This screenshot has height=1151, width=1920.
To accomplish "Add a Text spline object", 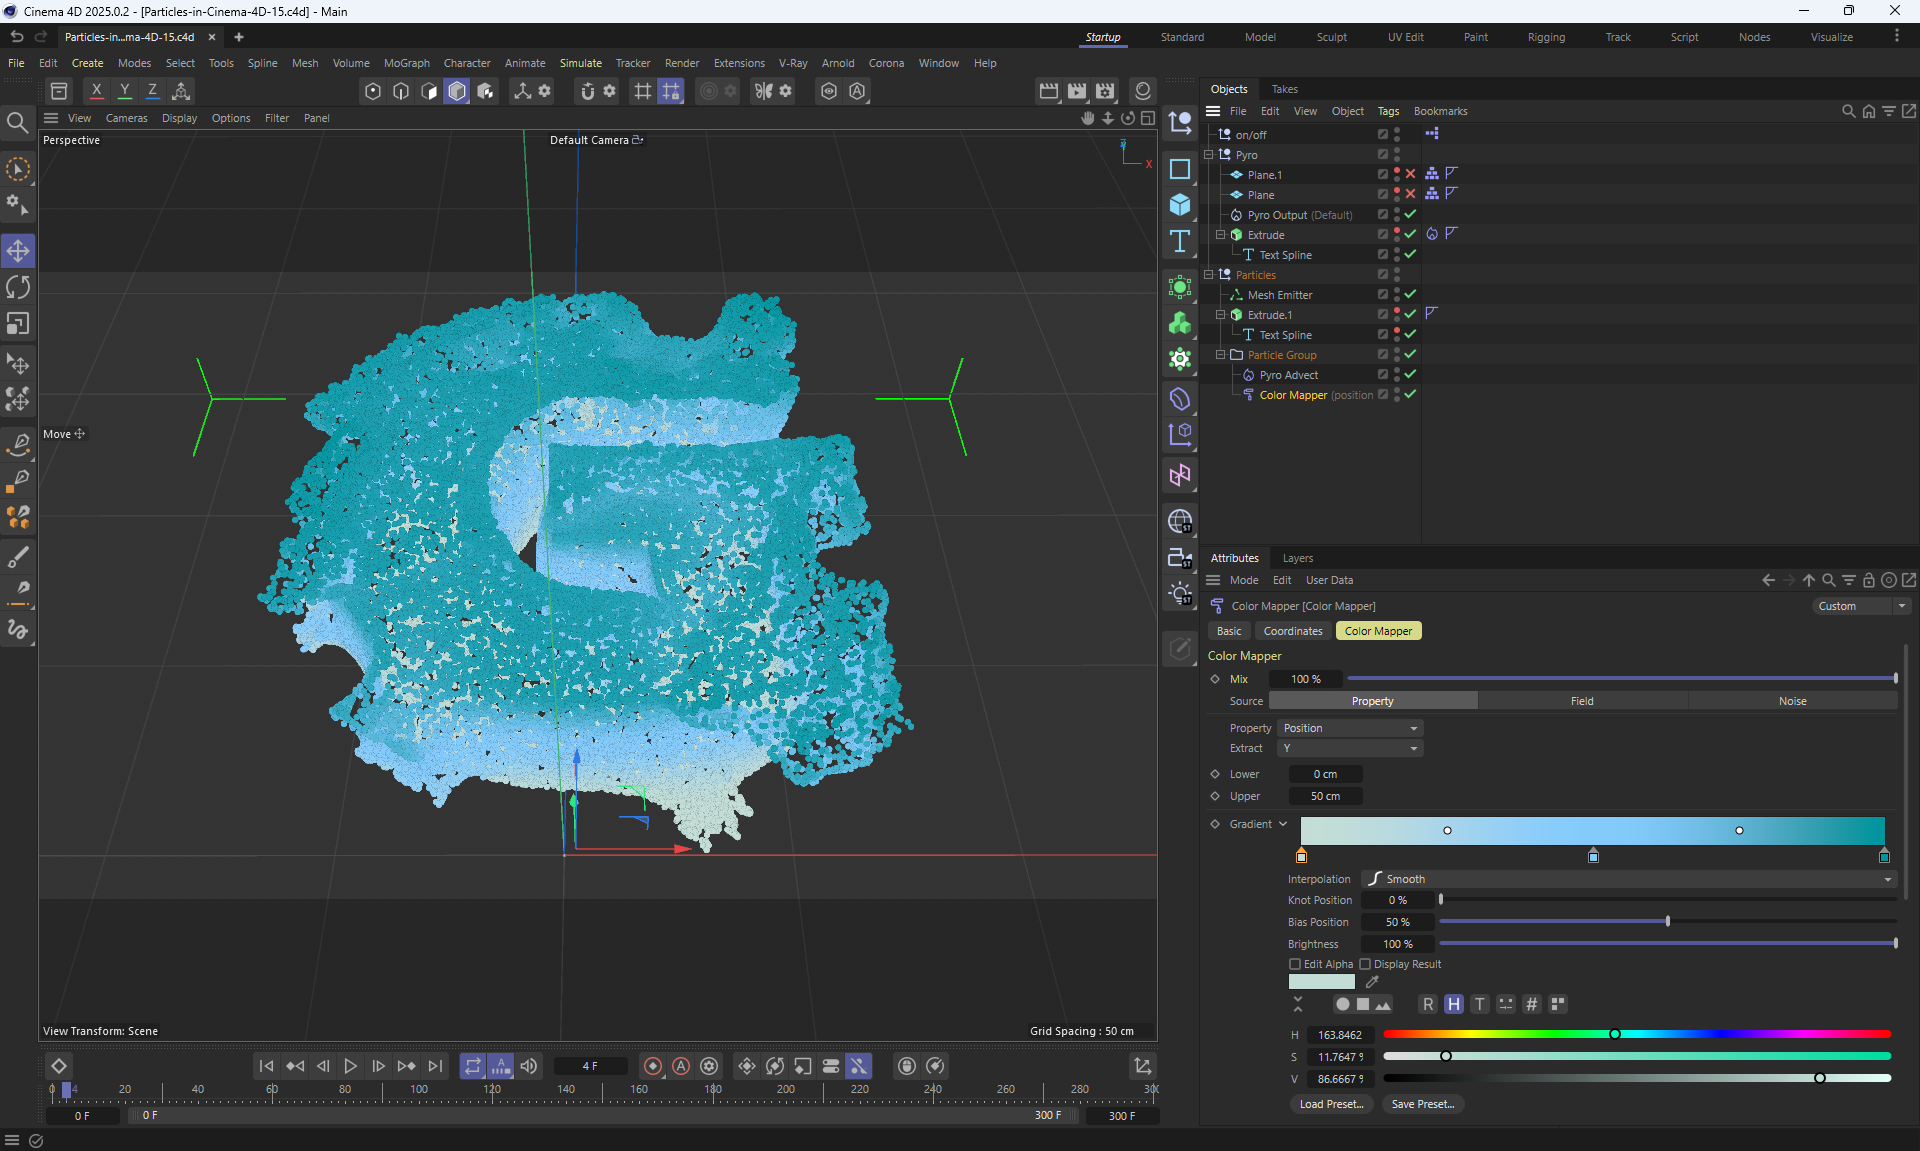I will point(1180,241).
